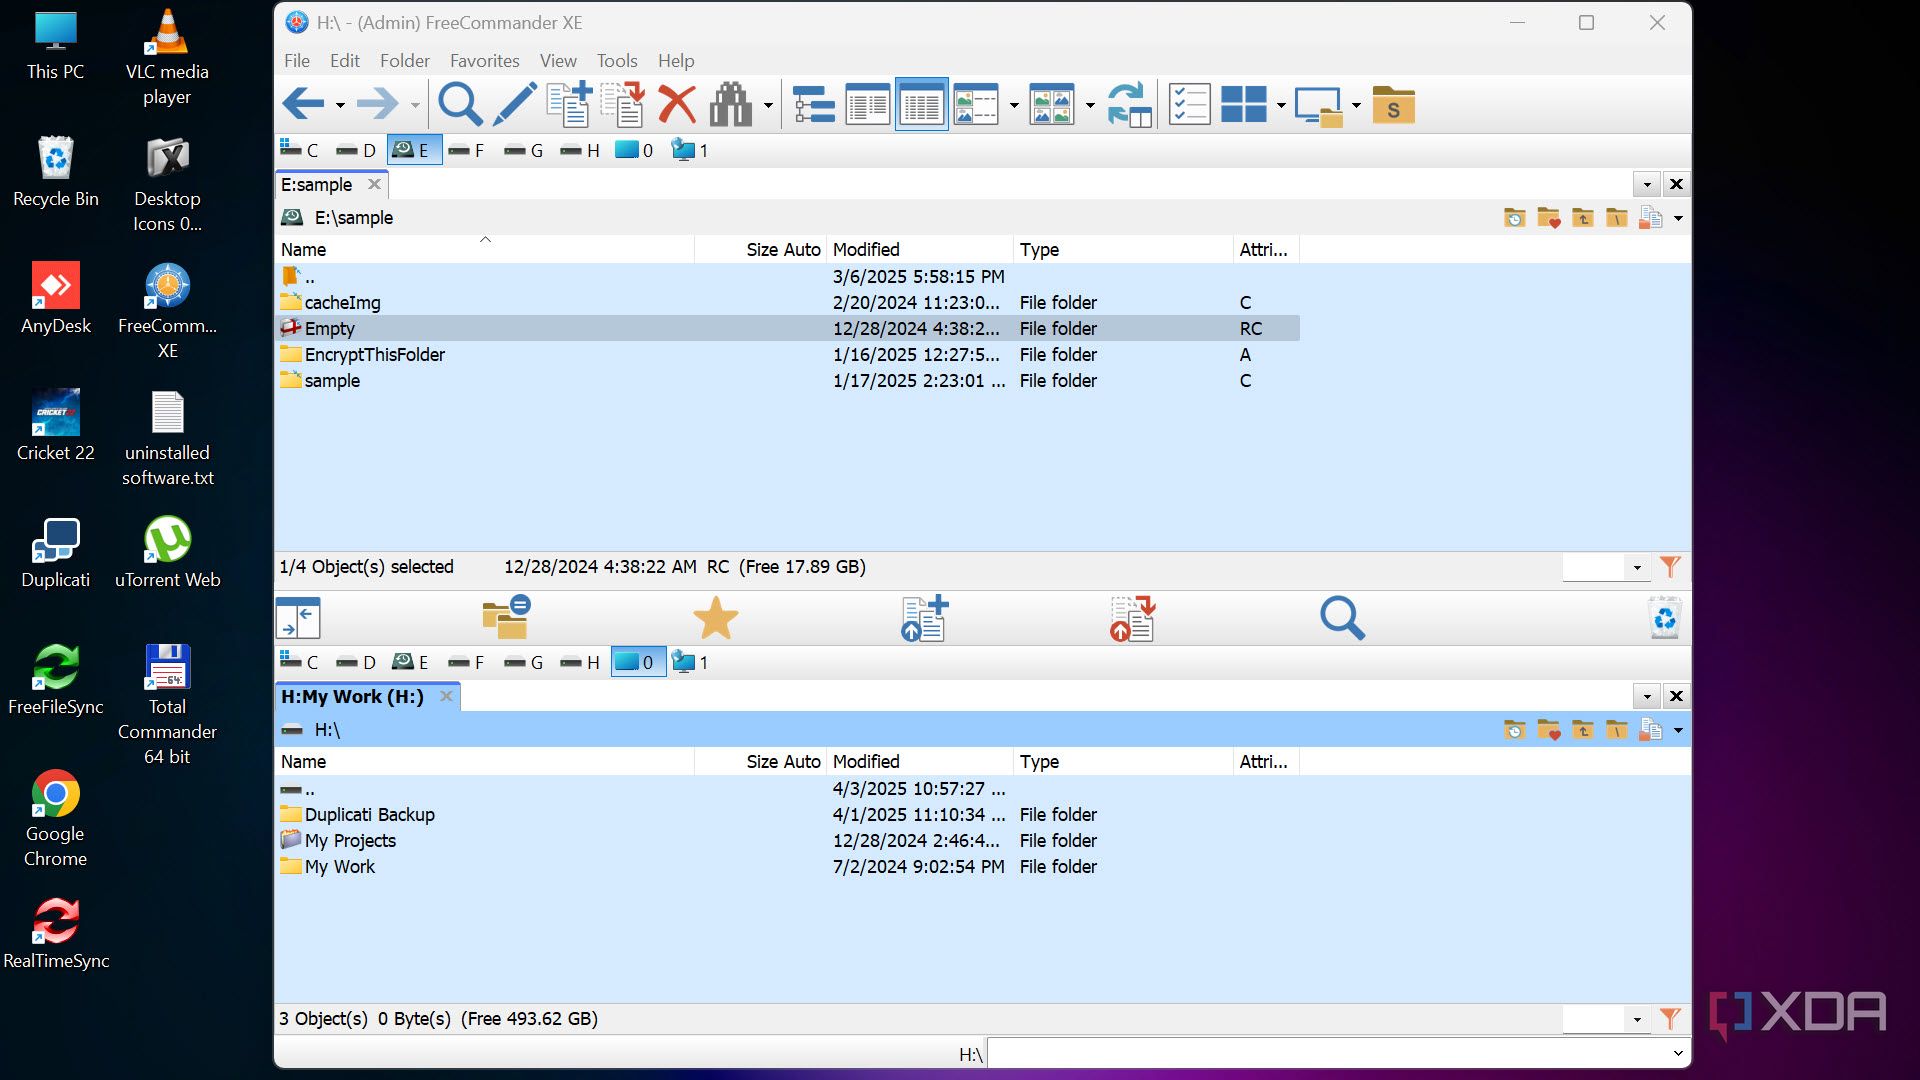Click the swap panels icon in middle toolbar

pos(298,618)
